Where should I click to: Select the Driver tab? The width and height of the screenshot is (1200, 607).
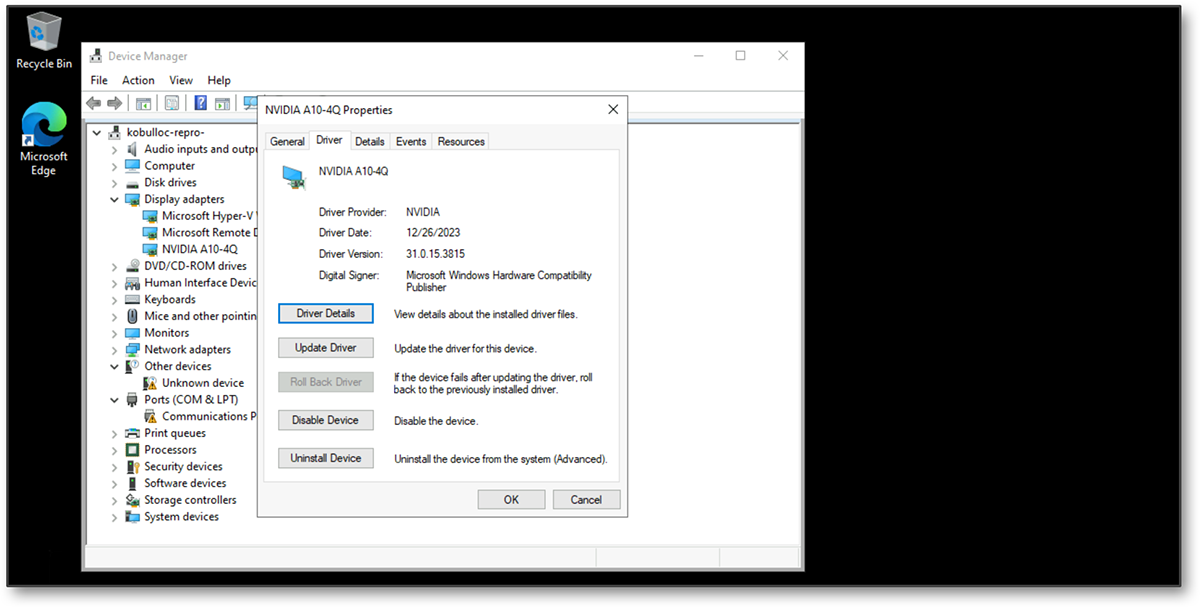329,140
